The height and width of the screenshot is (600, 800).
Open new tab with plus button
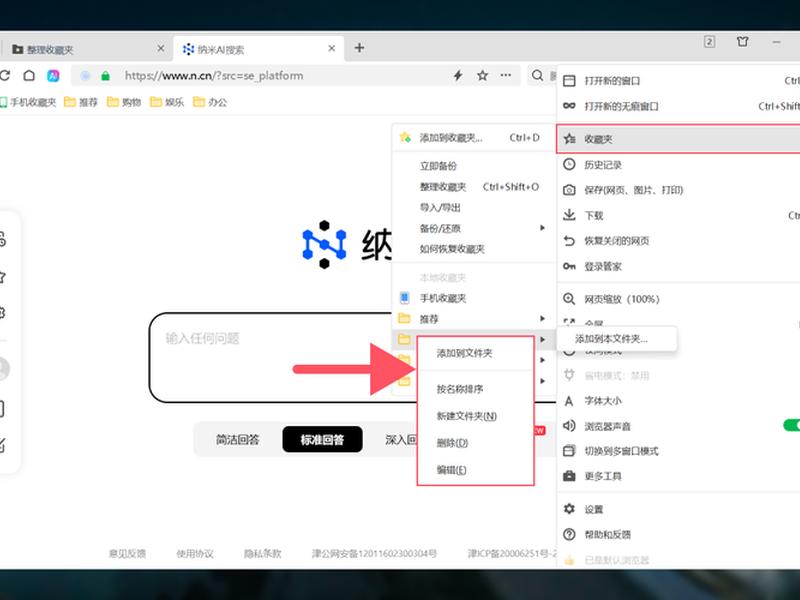(359, 48)
